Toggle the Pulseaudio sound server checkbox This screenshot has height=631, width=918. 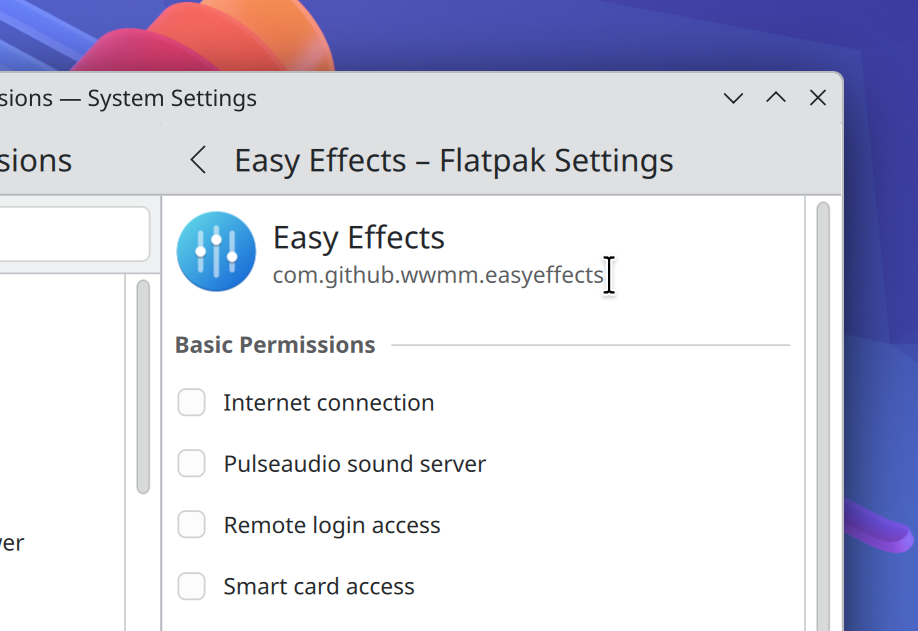(x=191, y=464)
